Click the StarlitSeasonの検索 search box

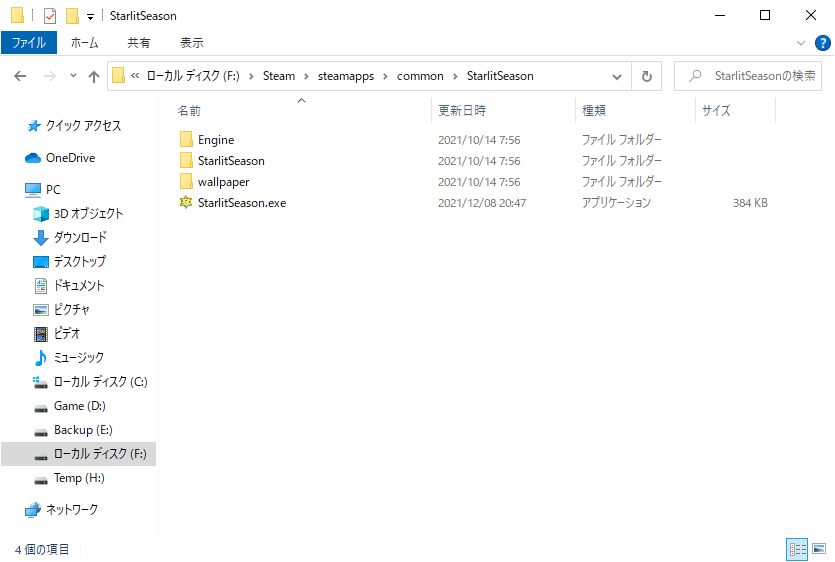(x=748, y=76)
